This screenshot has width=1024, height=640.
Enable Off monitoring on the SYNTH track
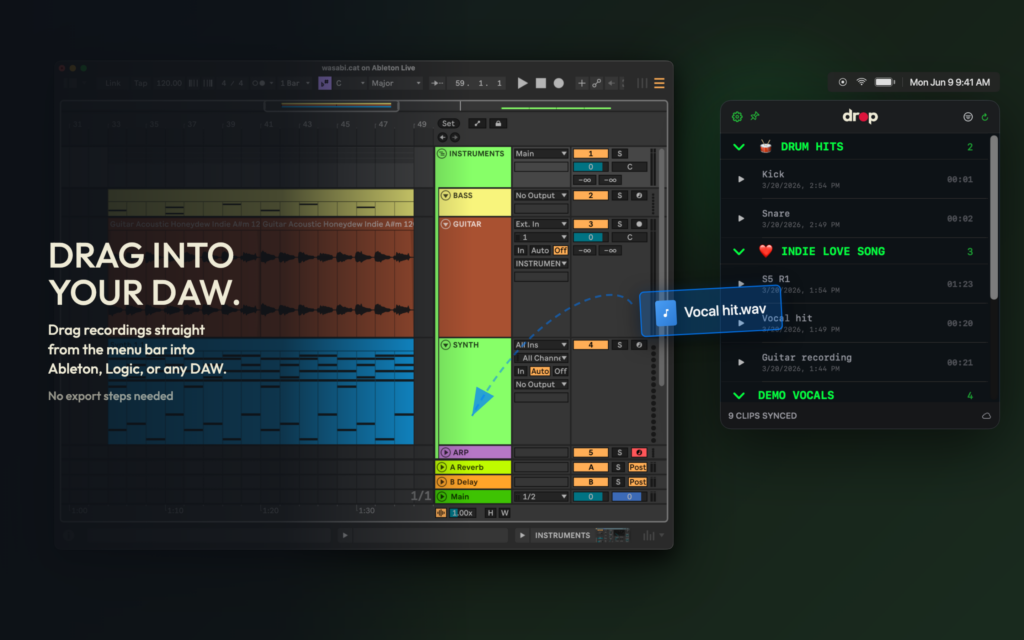561,372
